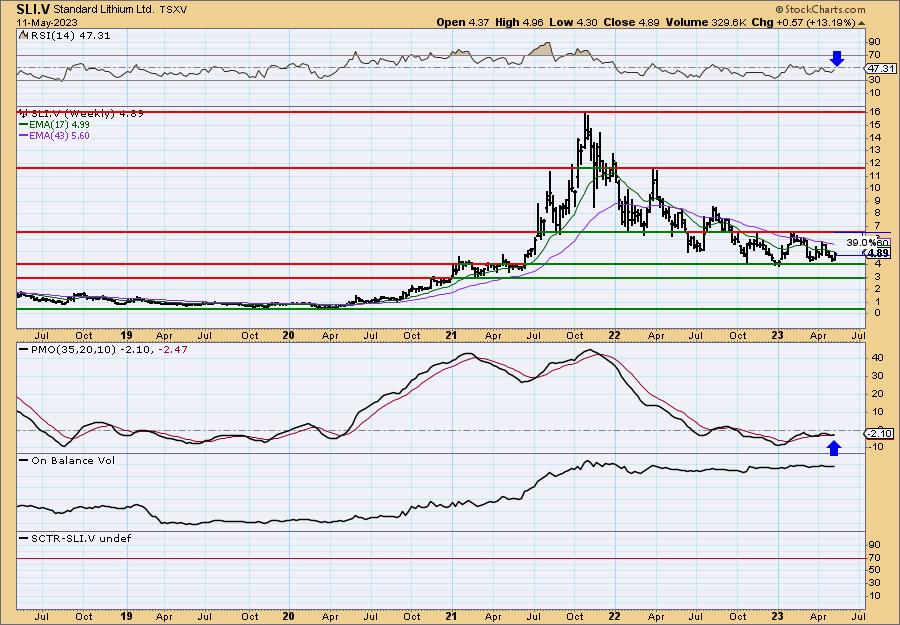
Task: Click the 47.31 RSI value tag on the axis
Action: click(x=881, y=68)
